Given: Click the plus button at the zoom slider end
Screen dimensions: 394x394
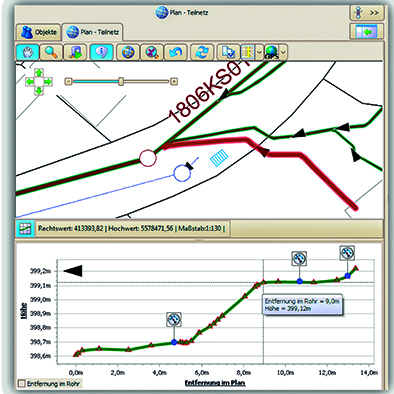Looking at the screenshot, I should [174, 81].
